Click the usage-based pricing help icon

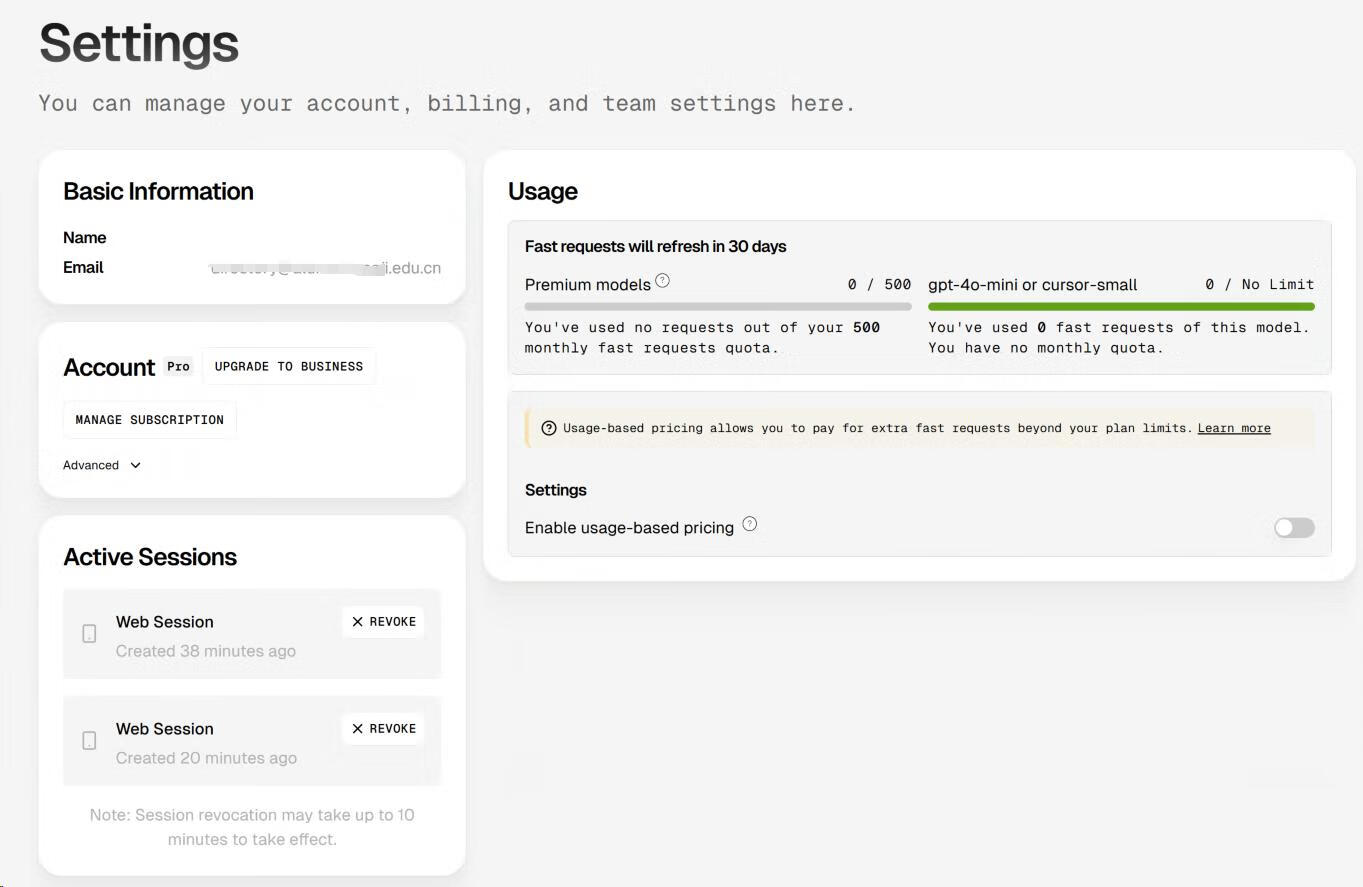click(x=749, y=524)
